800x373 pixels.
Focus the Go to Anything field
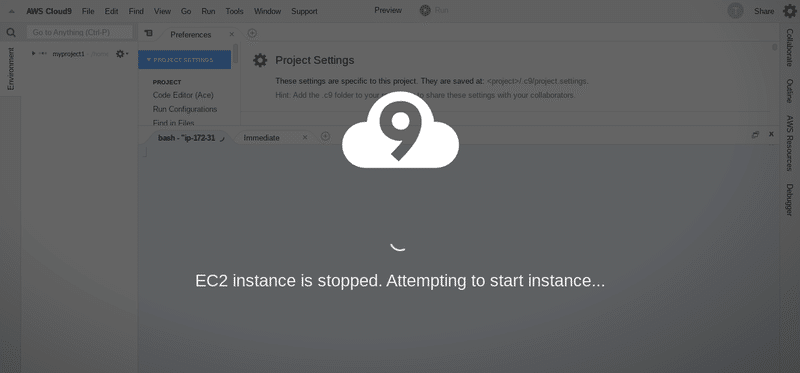(x=80, y=32)
